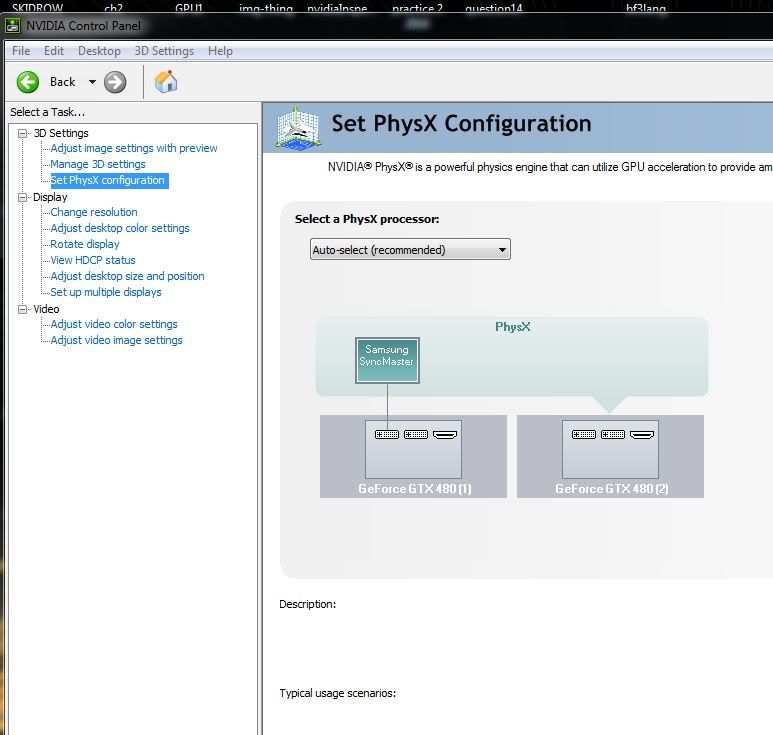
Task: Click the Video tree category label
Action: pos(46,309)
